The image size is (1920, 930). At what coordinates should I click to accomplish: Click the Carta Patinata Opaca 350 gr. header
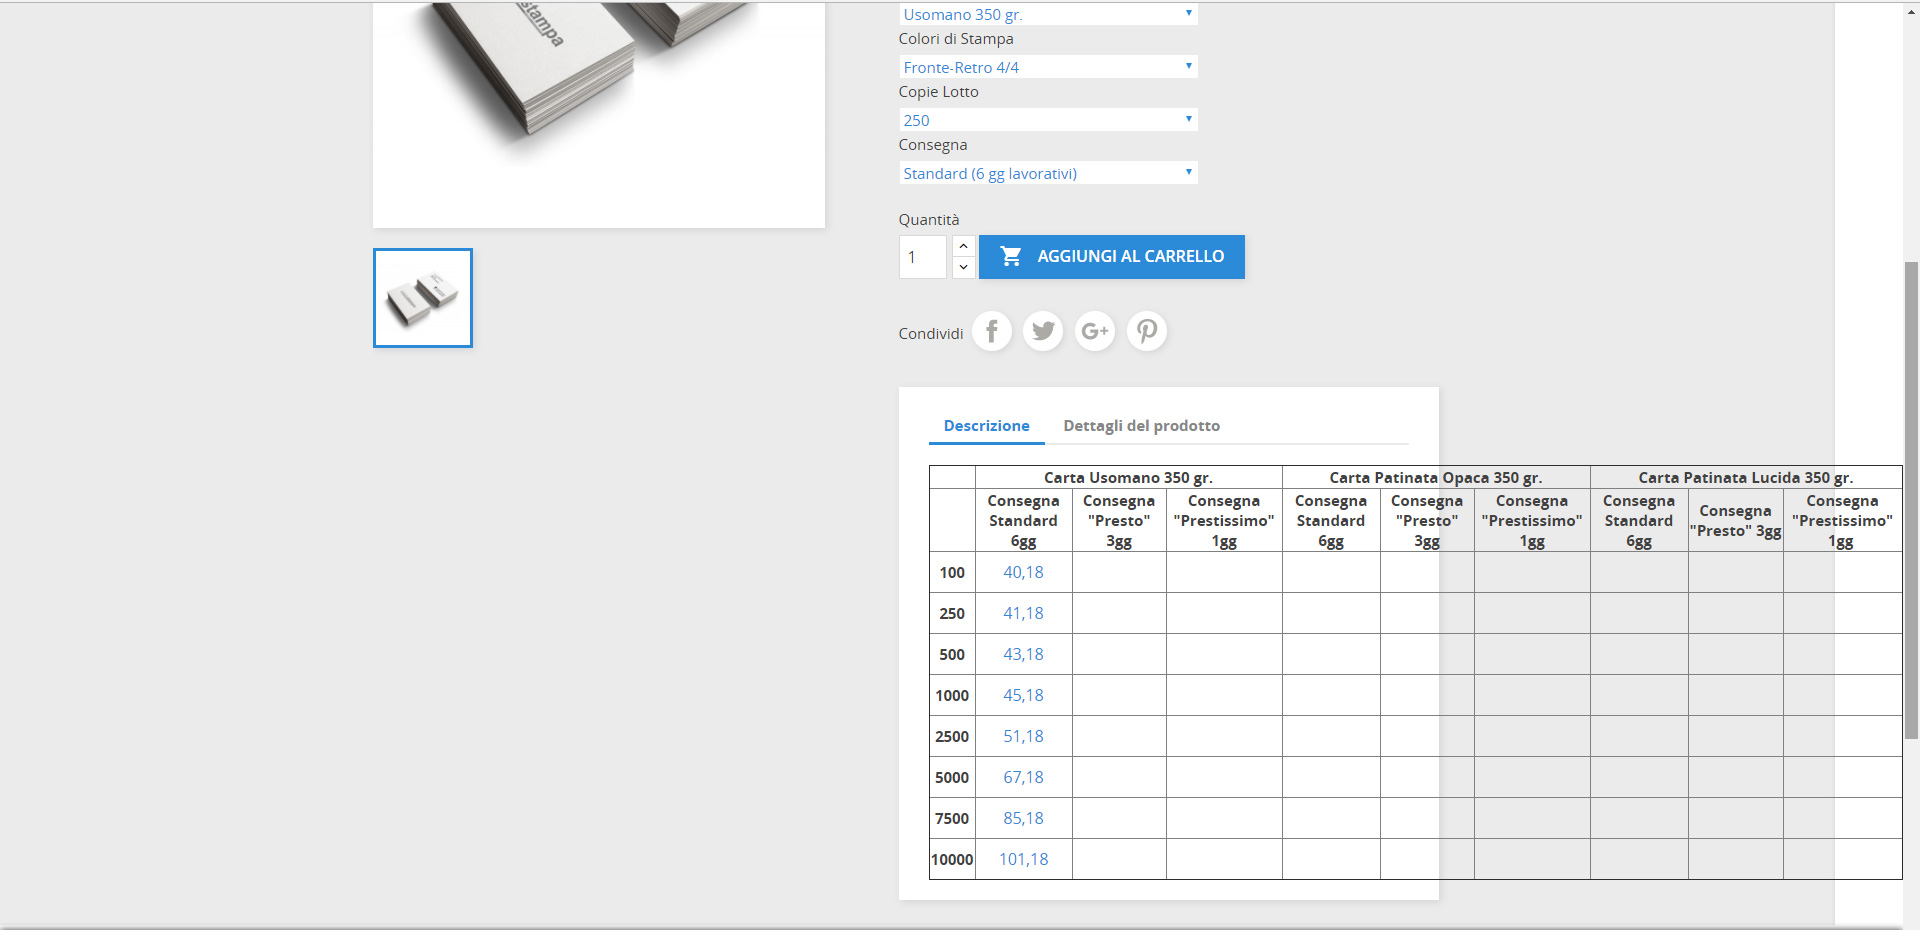pos(1436,478)
